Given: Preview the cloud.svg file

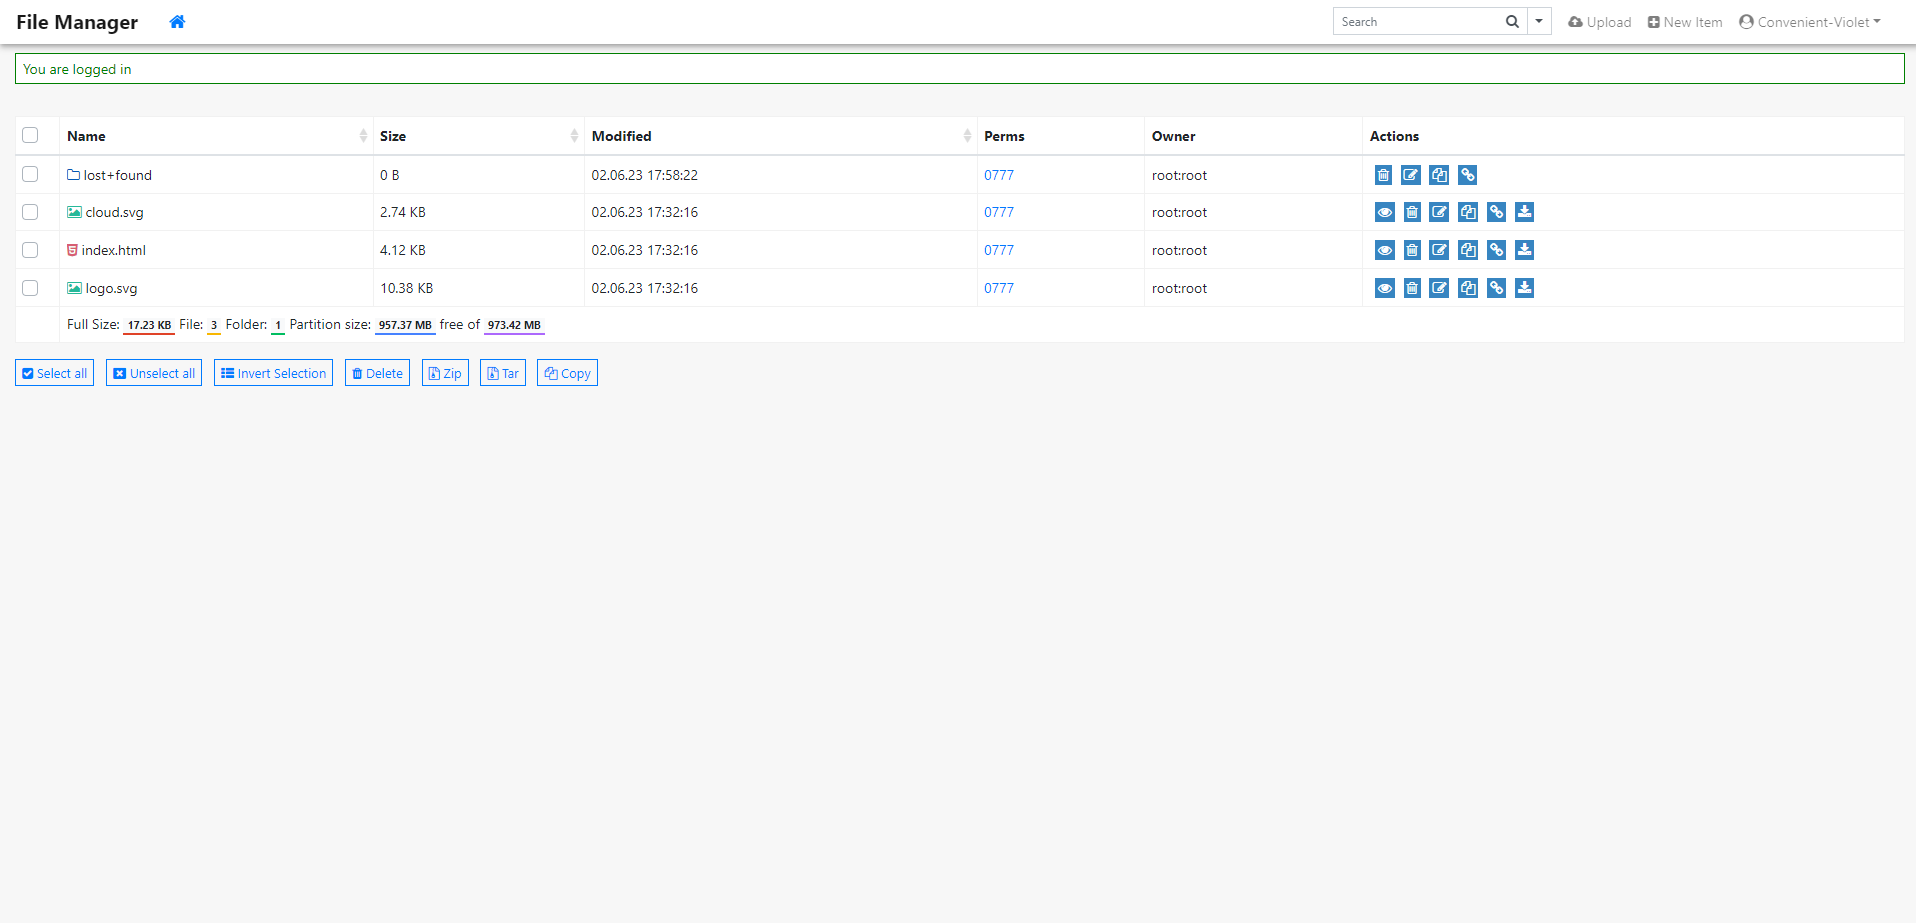Looking at the screenshot, I should pos(1385,212).
